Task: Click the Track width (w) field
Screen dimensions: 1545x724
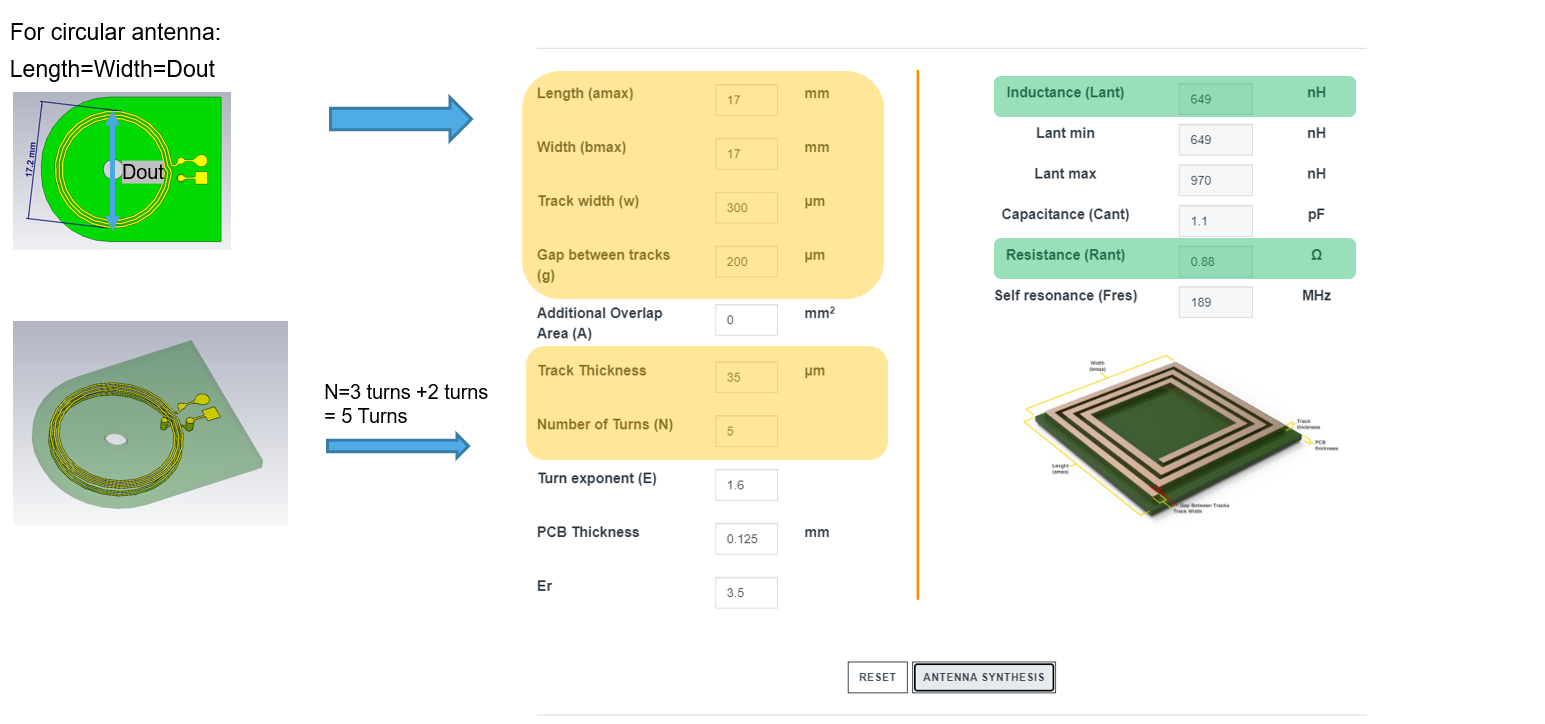Action: pyautogui.click(x=746, y=208)
